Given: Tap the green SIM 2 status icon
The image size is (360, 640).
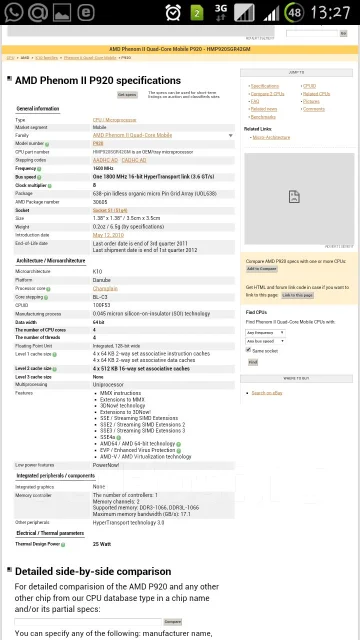Looking at the screenshot, I should pos(197,13).
